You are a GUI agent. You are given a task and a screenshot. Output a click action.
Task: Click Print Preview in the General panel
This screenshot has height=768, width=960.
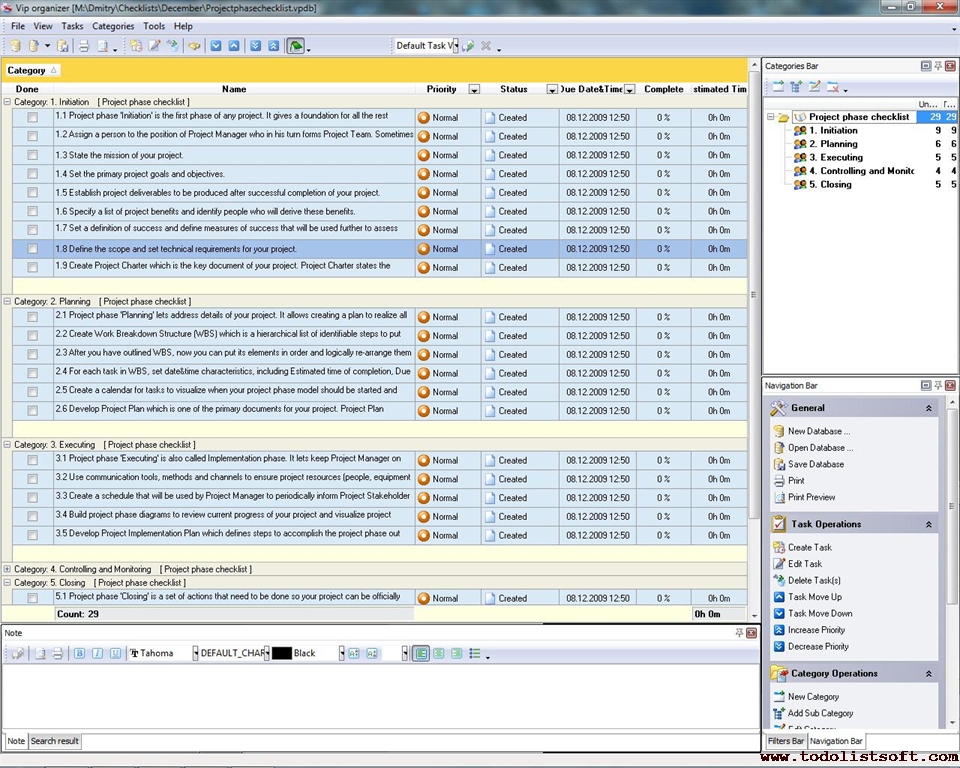pos(813,497)
